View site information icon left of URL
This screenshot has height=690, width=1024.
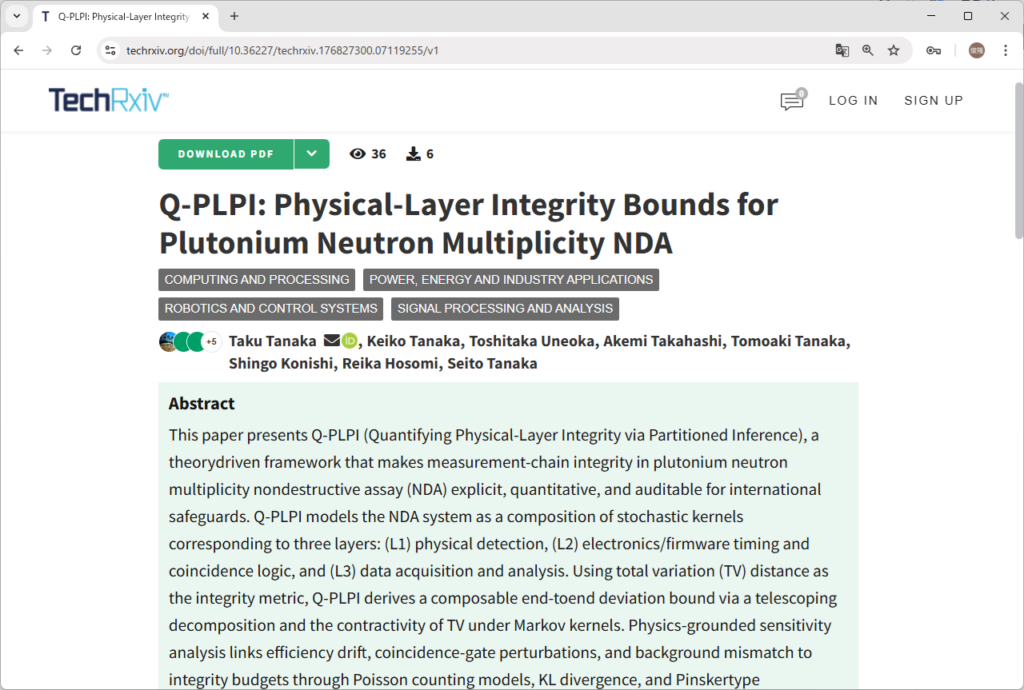point(111,50)
